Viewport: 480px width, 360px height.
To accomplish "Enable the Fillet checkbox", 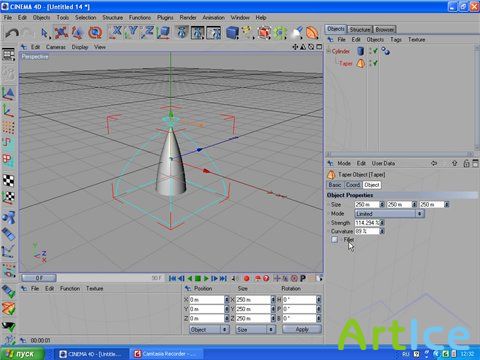I will 335,239.
